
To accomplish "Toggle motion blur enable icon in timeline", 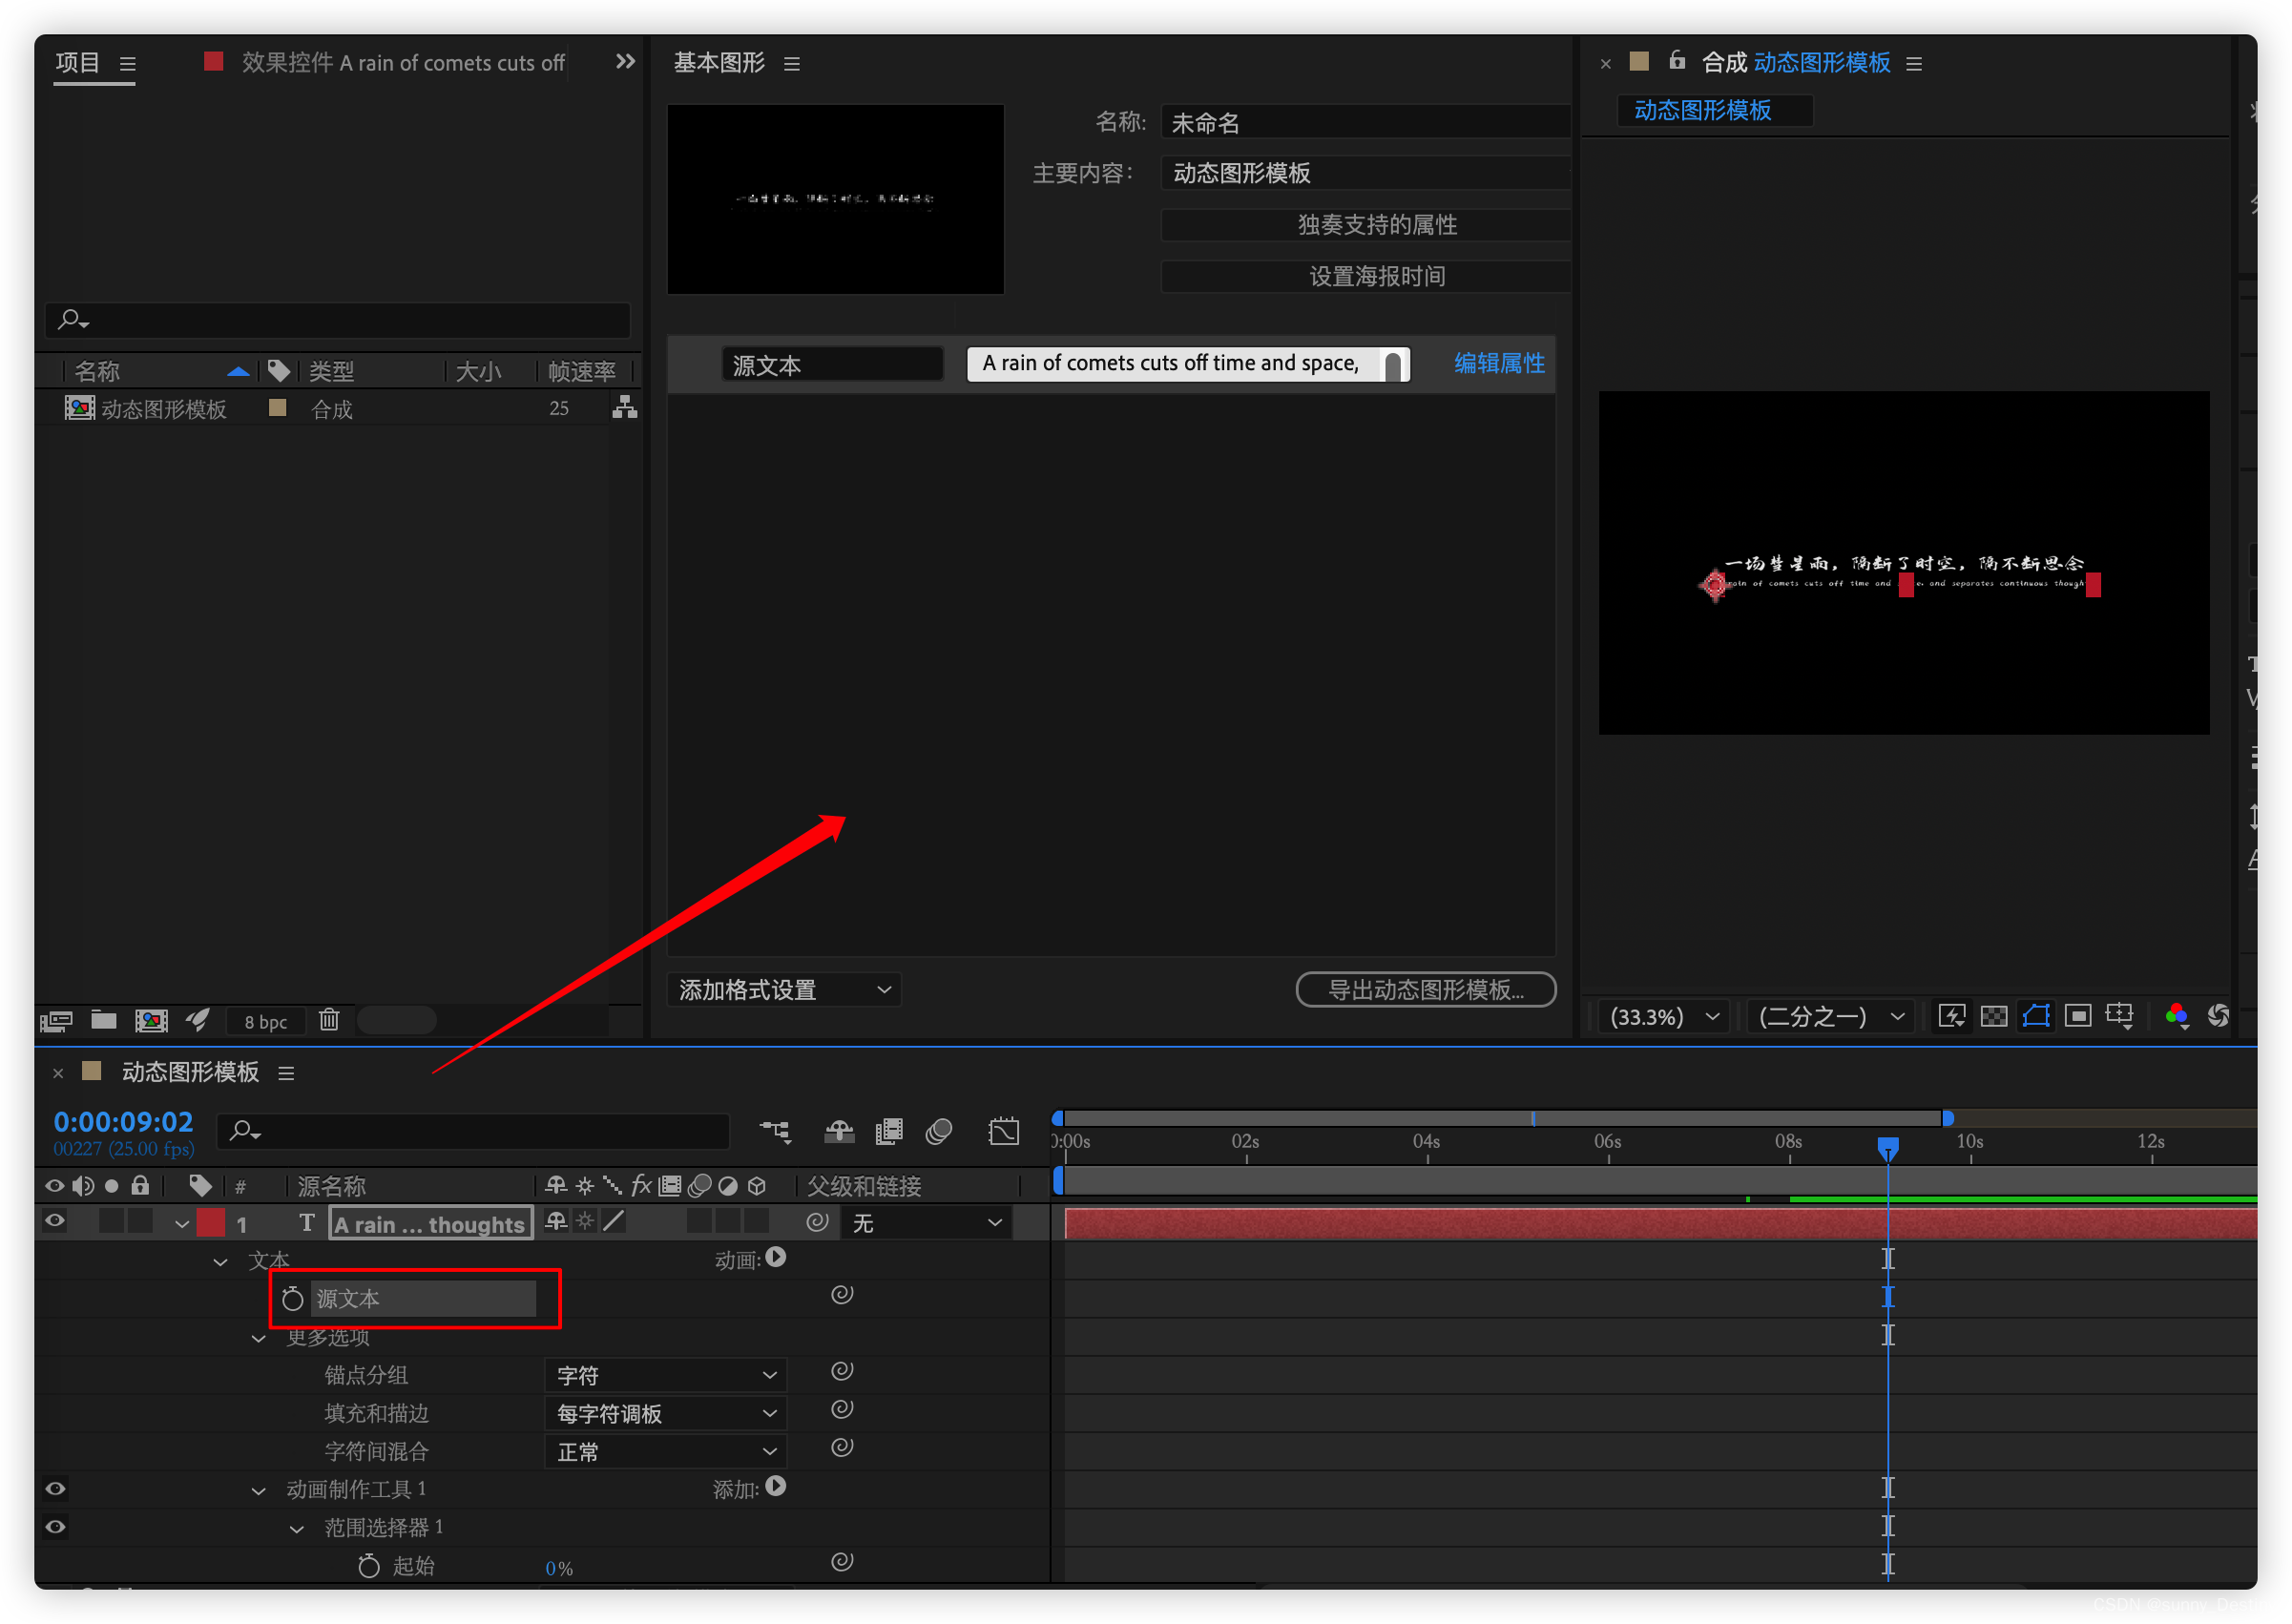I will point(939,1131).
